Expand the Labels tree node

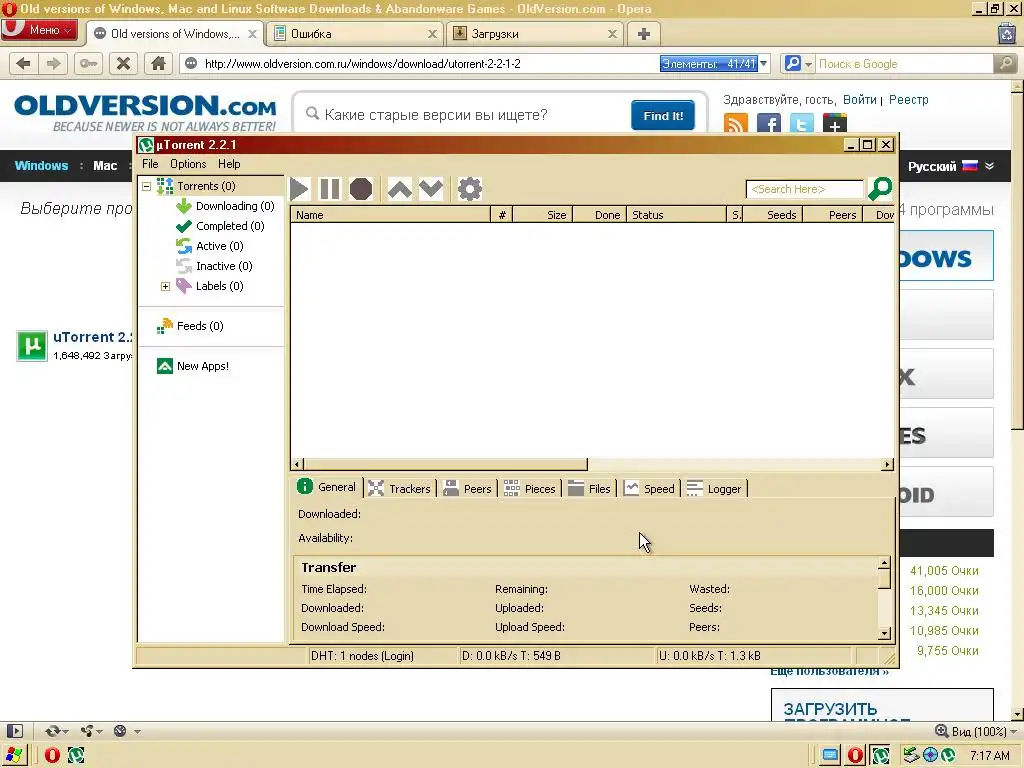[165, 286]
